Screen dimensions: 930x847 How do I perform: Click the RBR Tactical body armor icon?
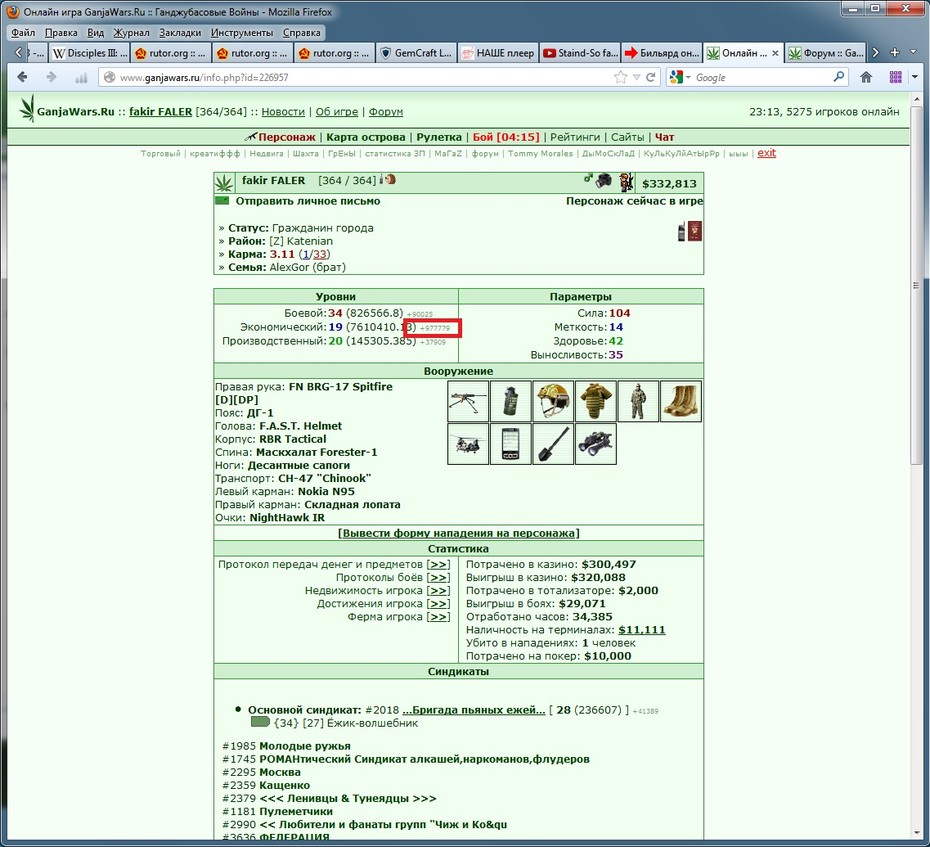point(595,402)
